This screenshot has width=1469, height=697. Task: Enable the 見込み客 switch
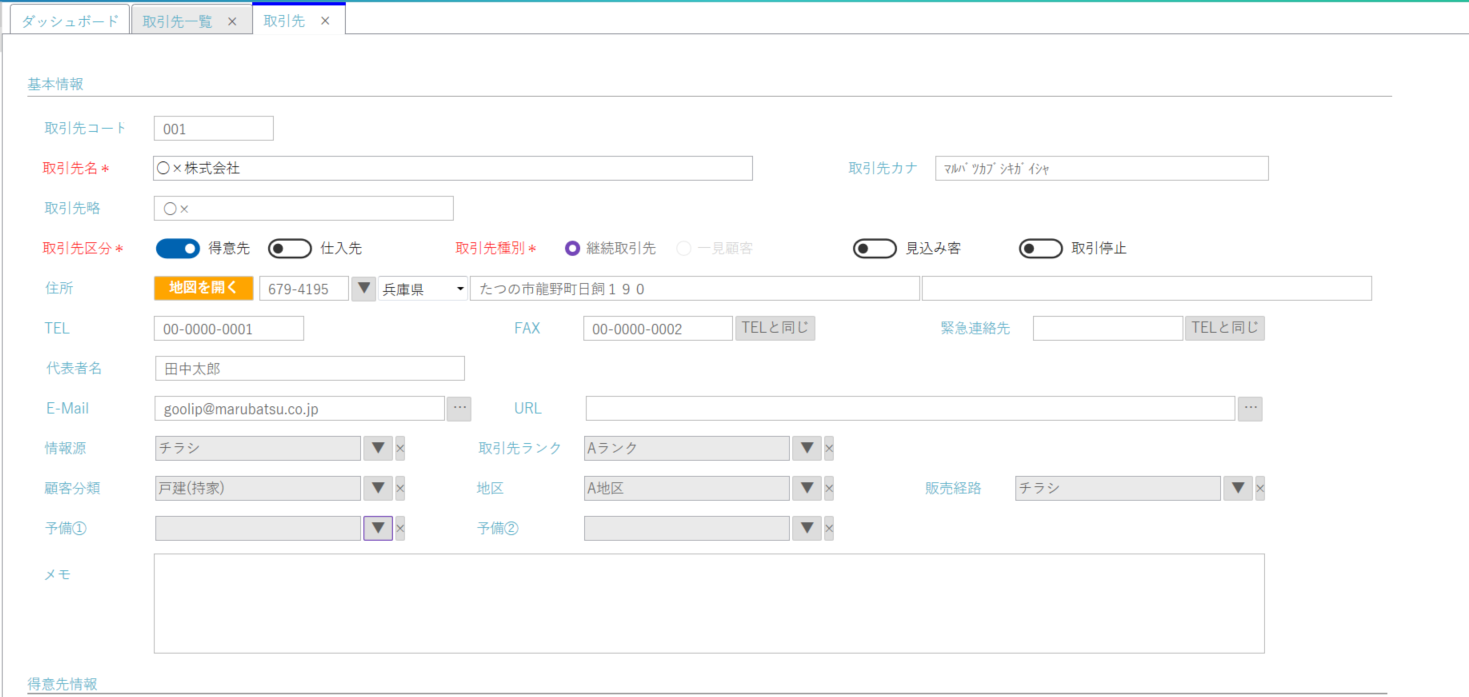[875, 248]
